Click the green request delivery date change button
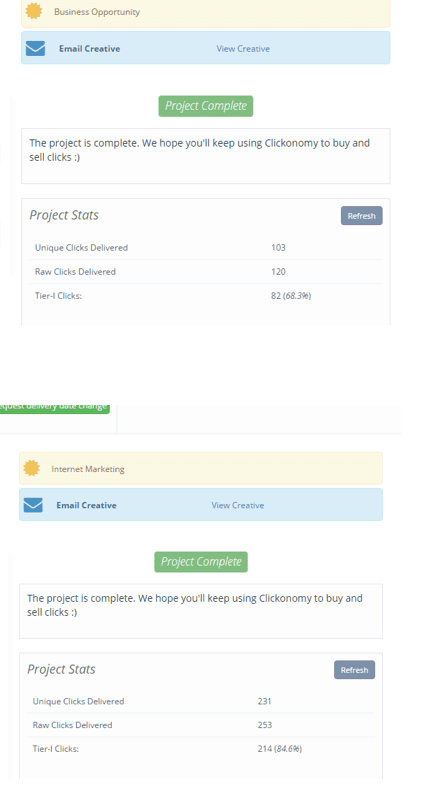 pyautogui.click(x=54, y=407)
